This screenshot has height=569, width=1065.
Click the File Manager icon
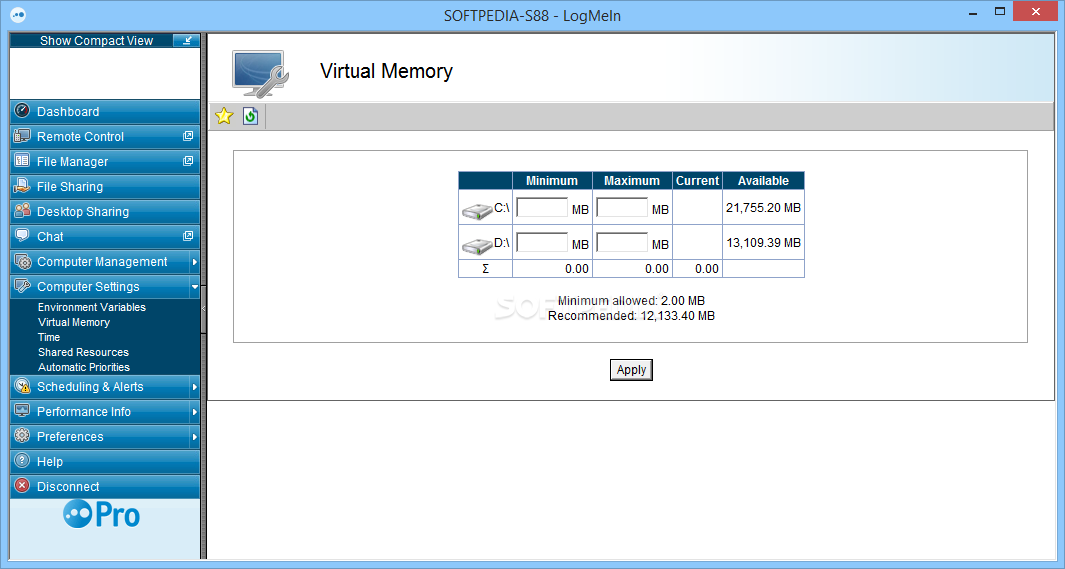22,160
